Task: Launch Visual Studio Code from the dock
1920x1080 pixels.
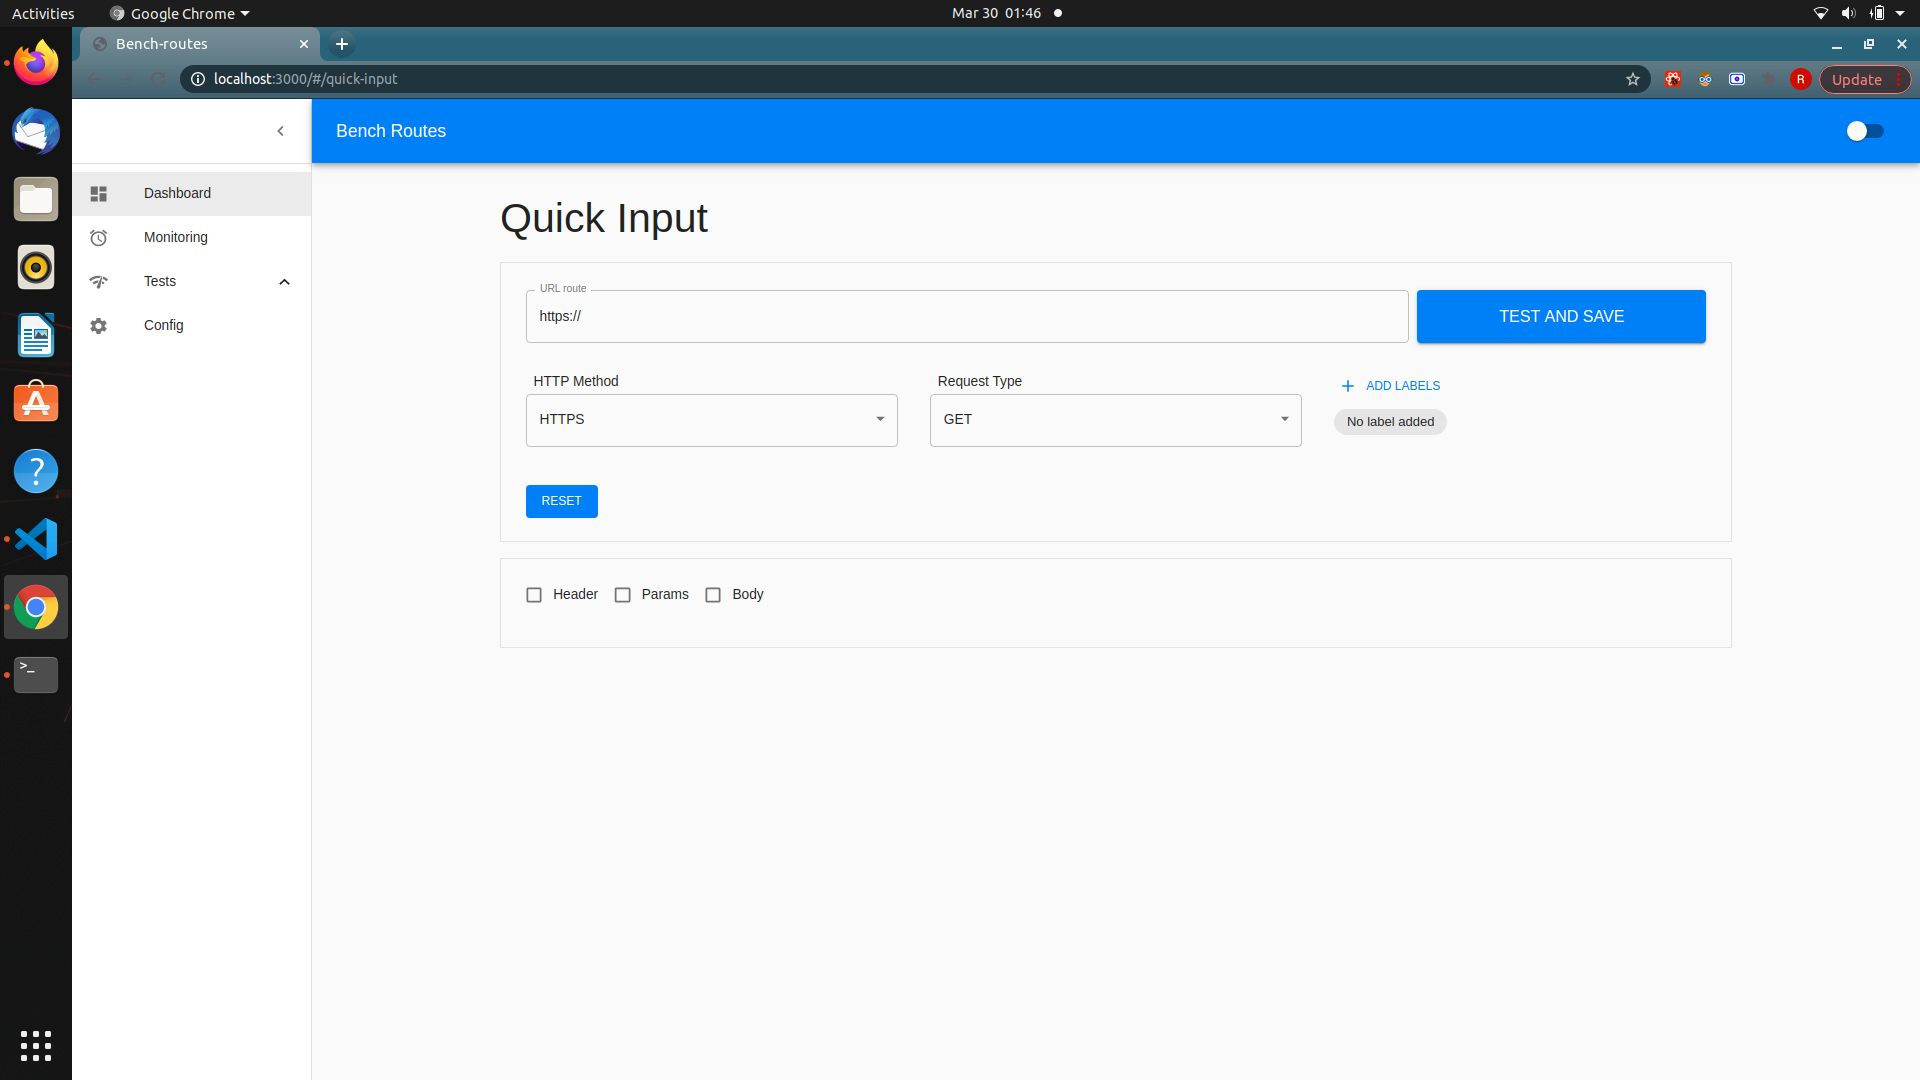Action: click(x=35, y=539)
